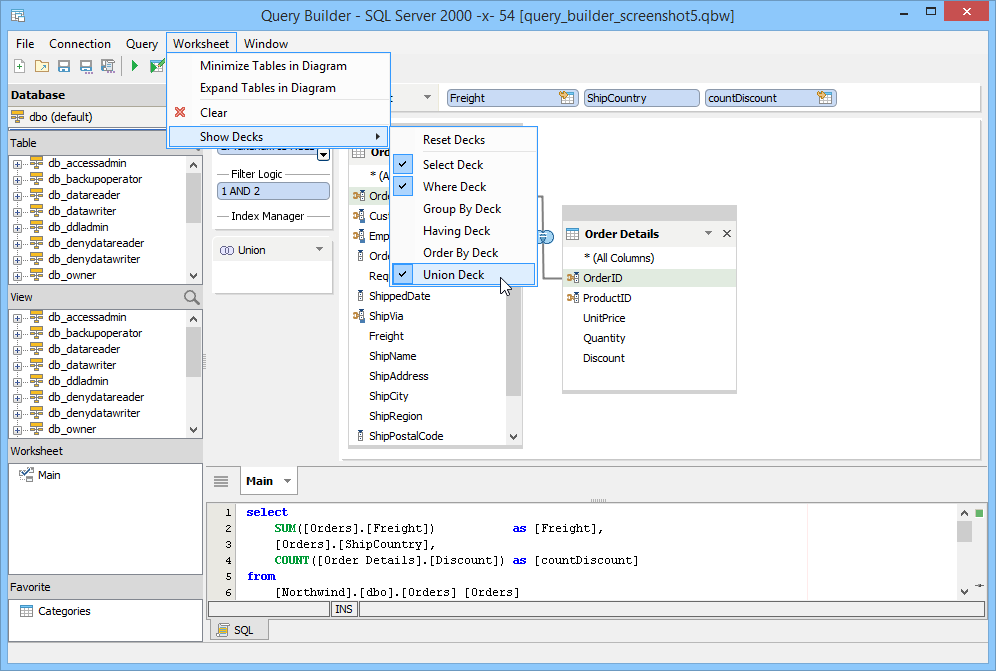Close the Order Details table box
996x671 pixels.
pyautogui.click(x=727, y=234)
